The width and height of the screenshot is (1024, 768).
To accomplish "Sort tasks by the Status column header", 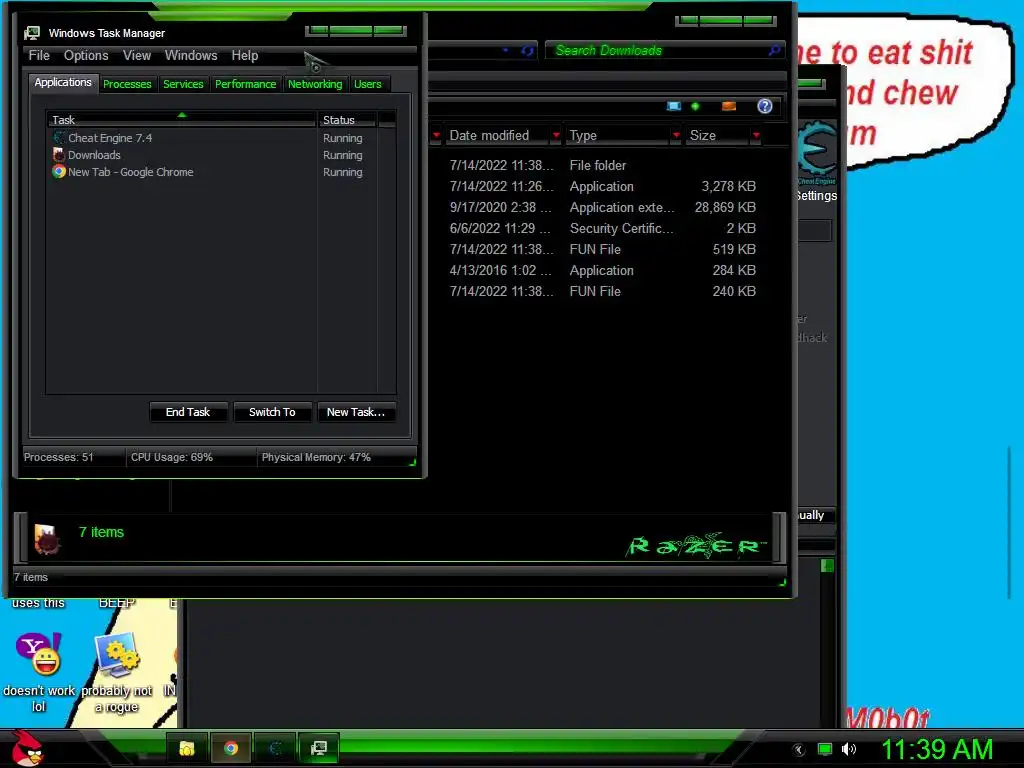I will [x=347, y=120].
